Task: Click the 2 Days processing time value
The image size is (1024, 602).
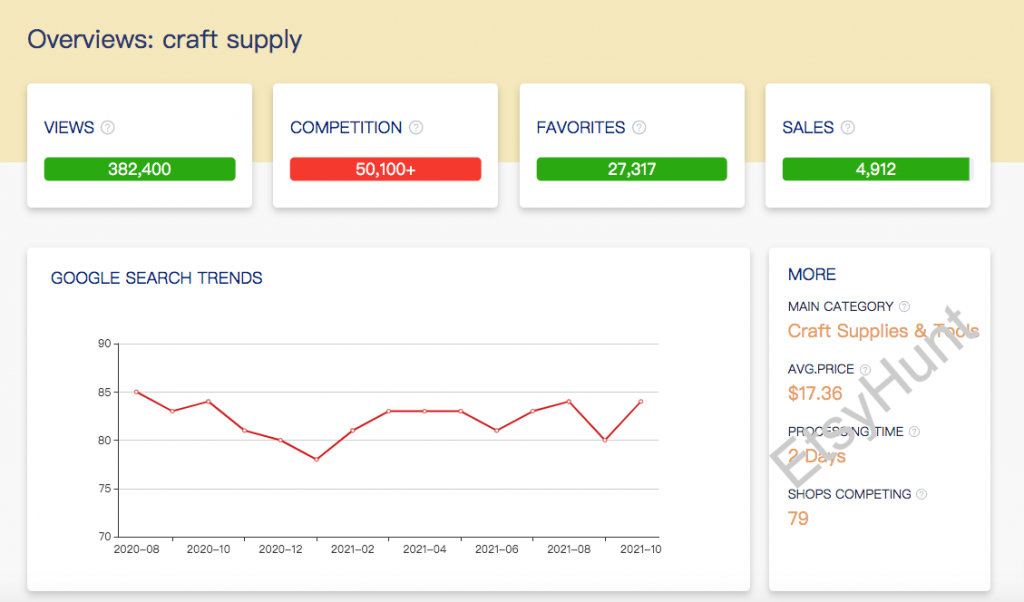Action: (816, 456)
